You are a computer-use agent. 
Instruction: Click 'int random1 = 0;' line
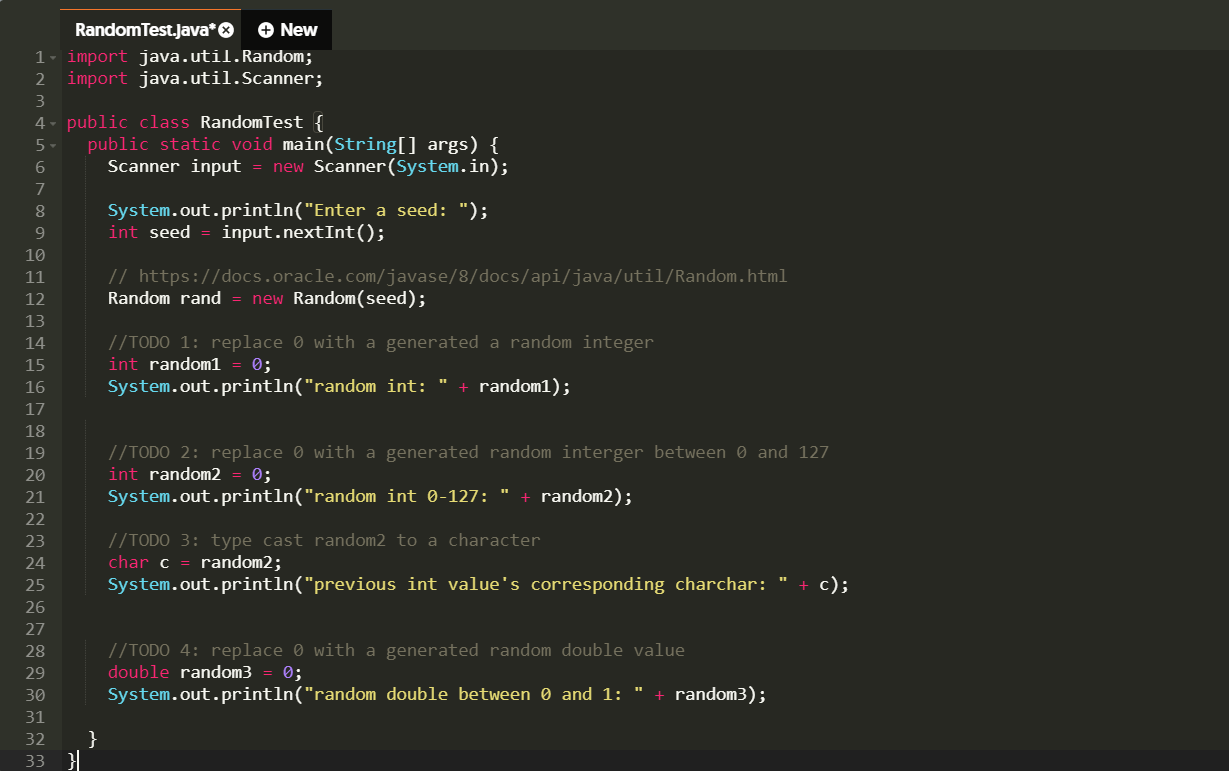[190, 365]
